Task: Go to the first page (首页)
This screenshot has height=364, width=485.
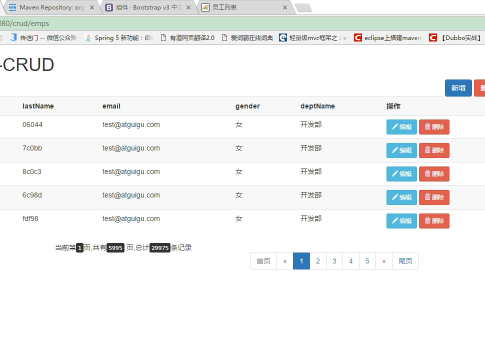Action: coord(263,261)
